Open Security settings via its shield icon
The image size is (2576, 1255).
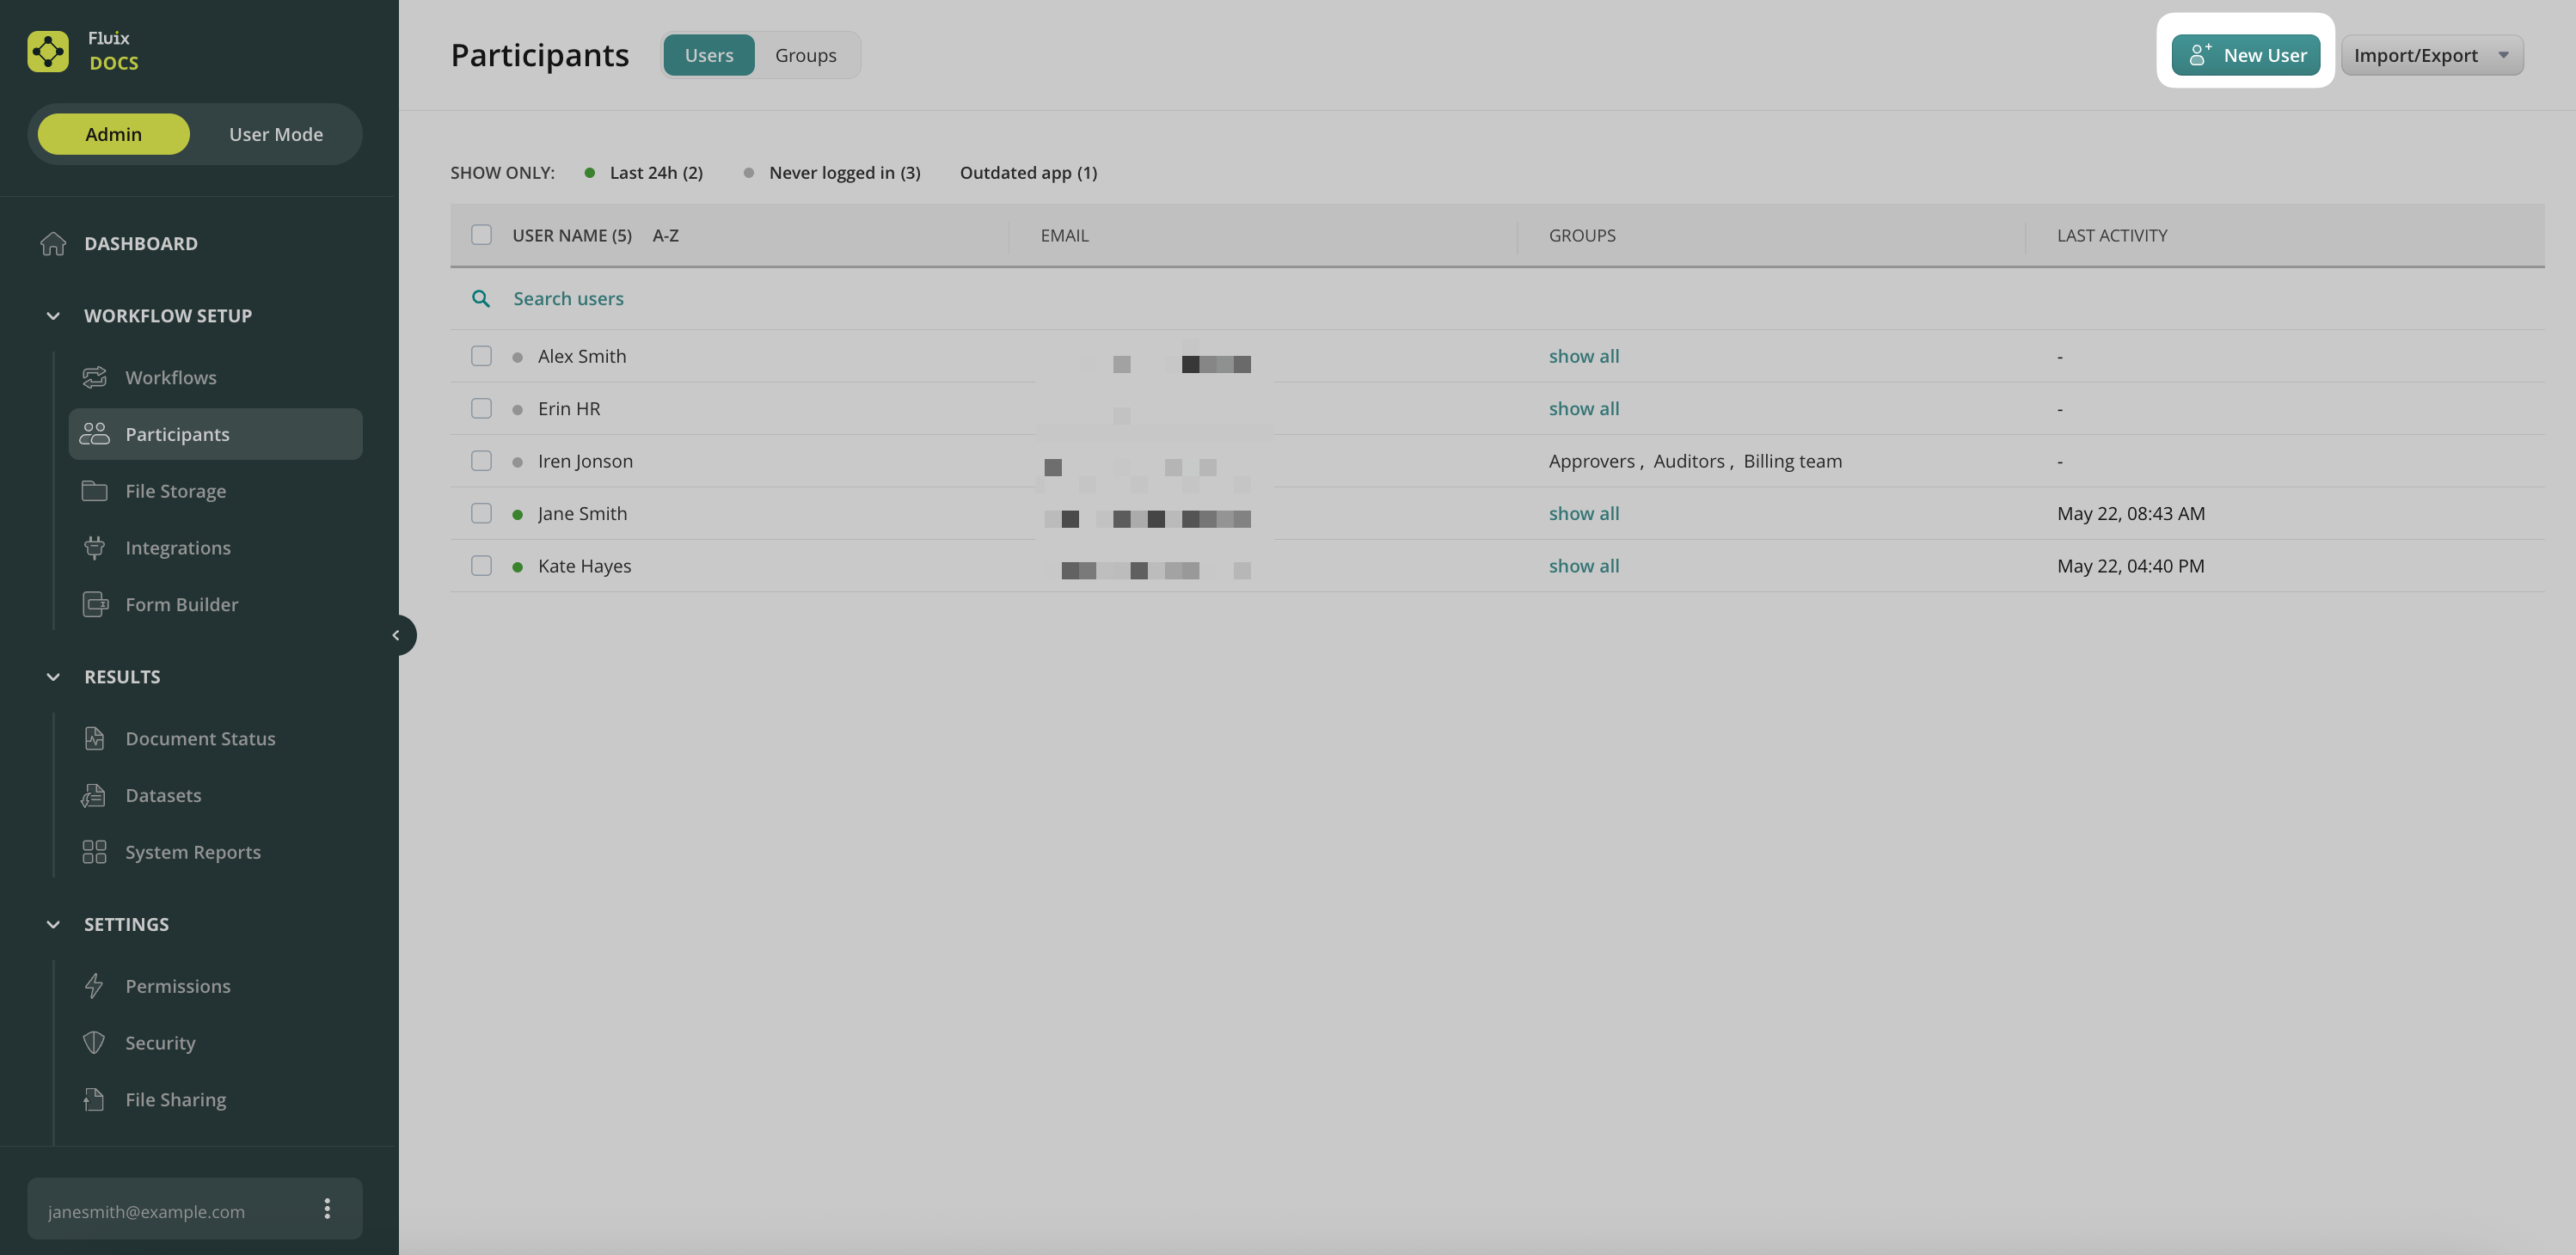(94, 1043)
